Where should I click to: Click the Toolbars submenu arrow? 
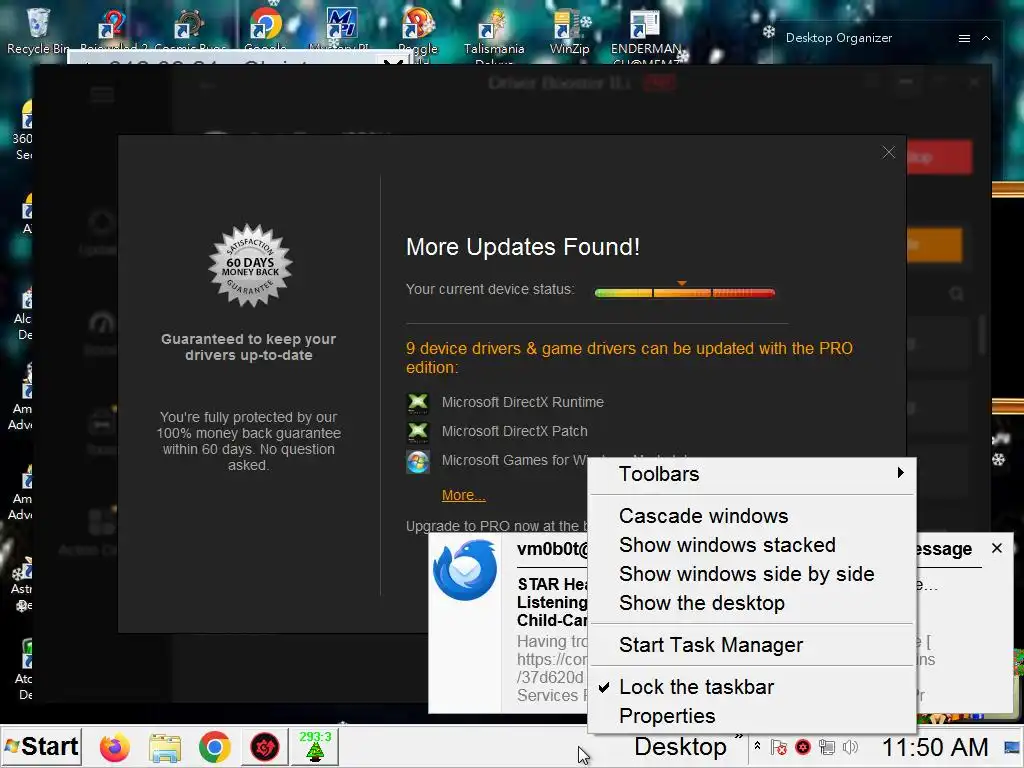click(x=901, y=472)
